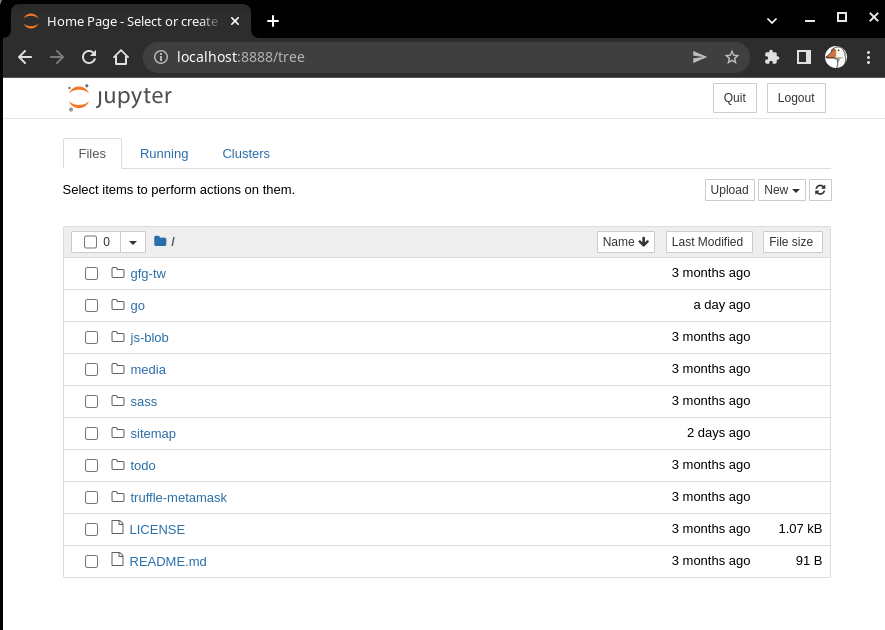885x630 pixels.
Task: Check the sass folder checkbox
Action: pos(91,402)
